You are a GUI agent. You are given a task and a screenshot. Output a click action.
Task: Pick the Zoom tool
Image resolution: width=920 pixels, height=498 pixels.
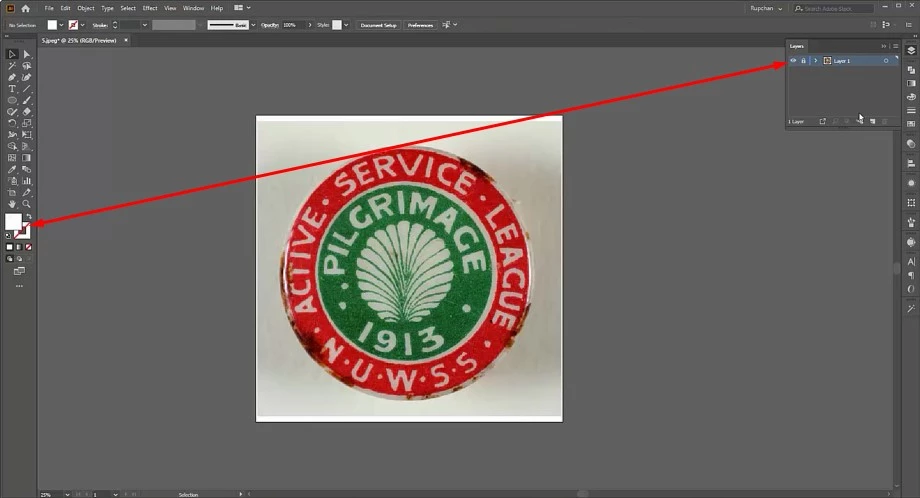tap(26, 204)
